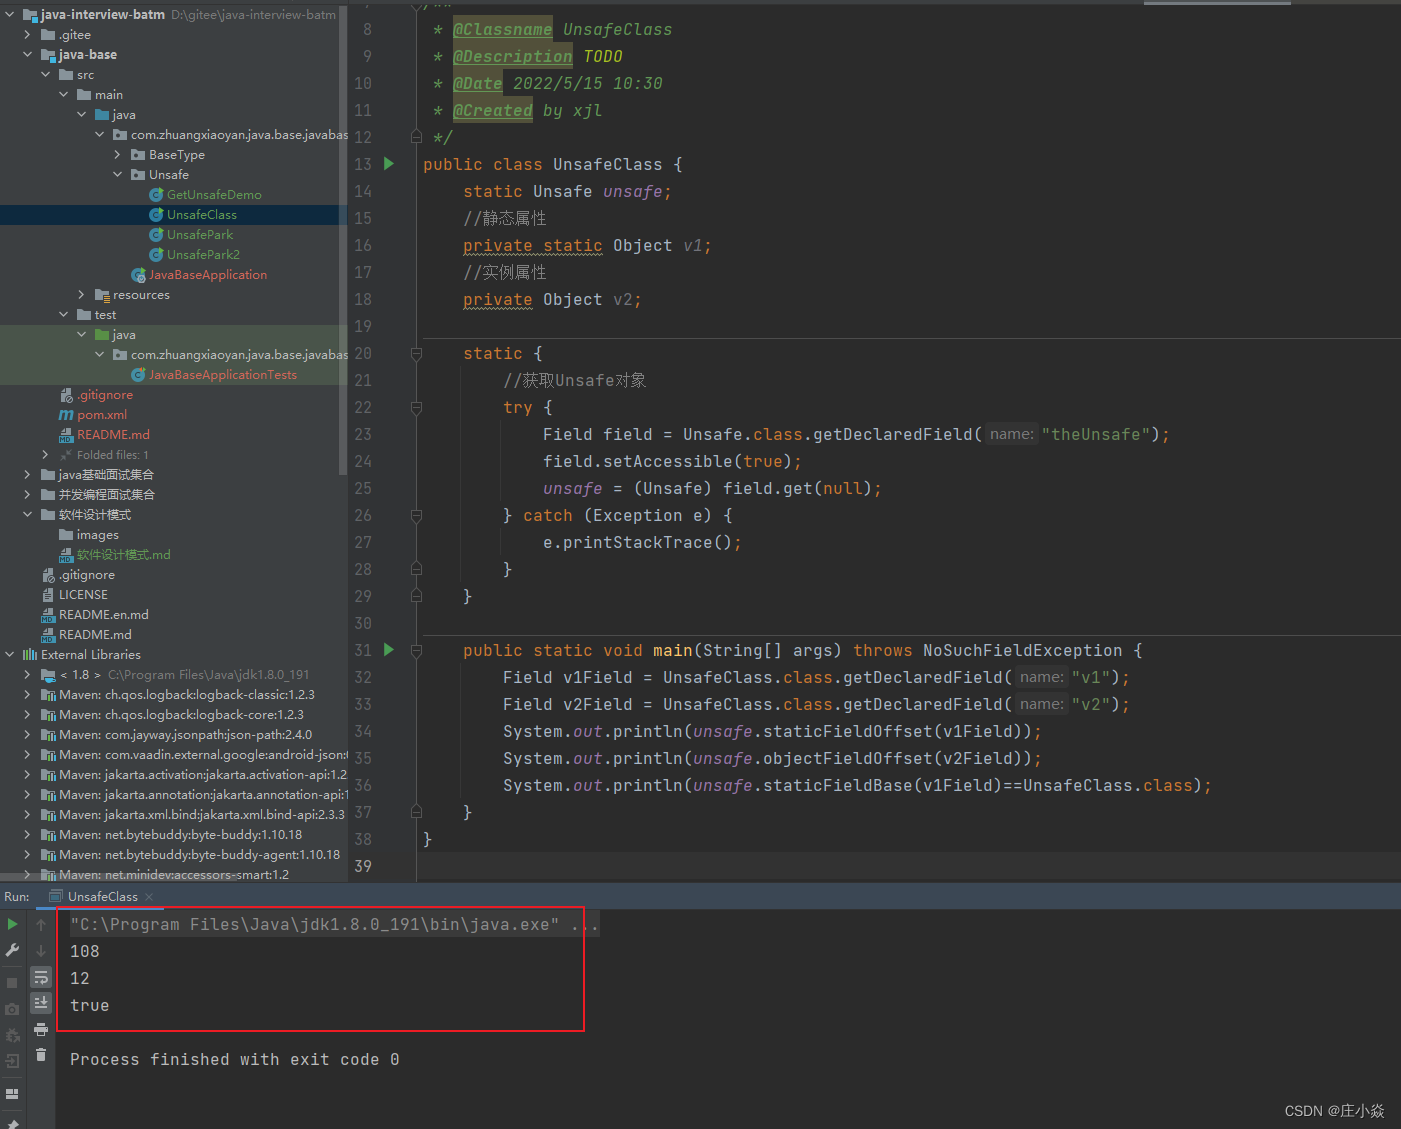Fold the catch block at line 26
Viewport: 1401px width, 1129px height.
pyautogui.click(x=416, y=515)
